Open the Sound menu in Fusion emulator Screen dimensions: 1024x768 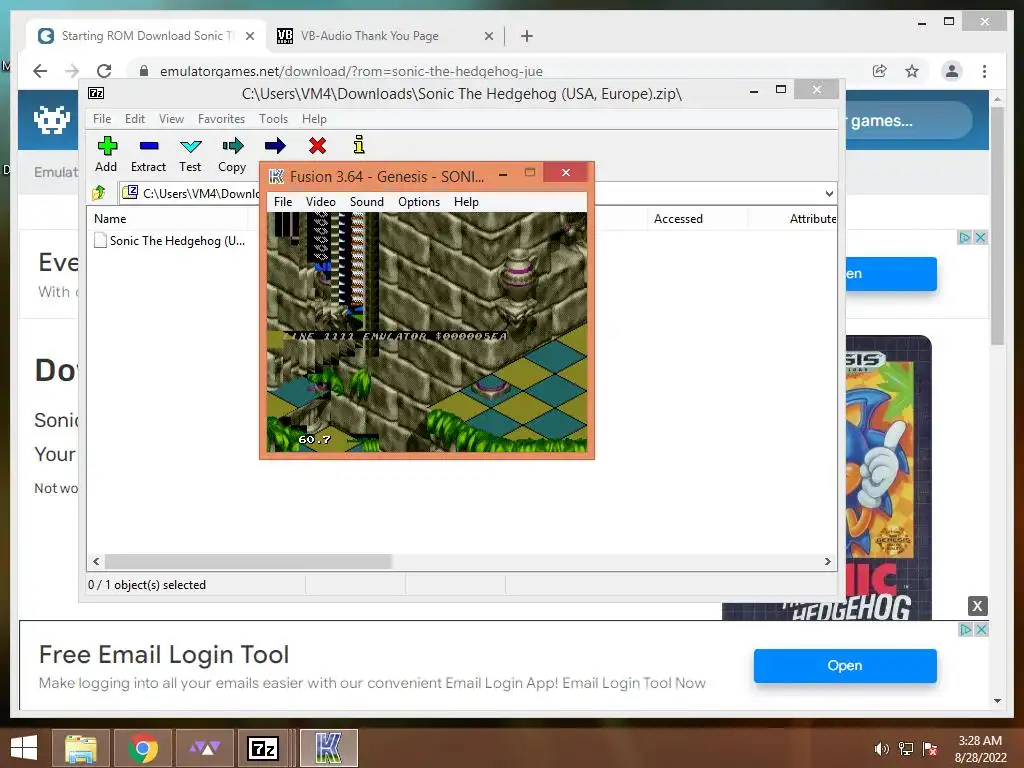pos(366,202)
